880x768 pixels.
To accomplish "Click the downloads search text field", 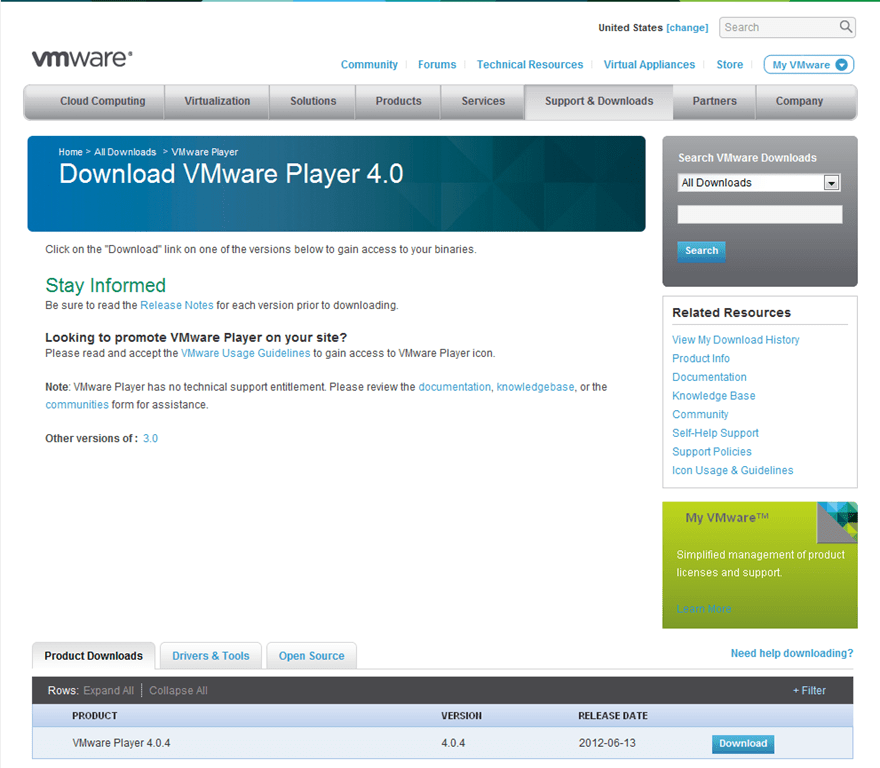I will [759, 214].
